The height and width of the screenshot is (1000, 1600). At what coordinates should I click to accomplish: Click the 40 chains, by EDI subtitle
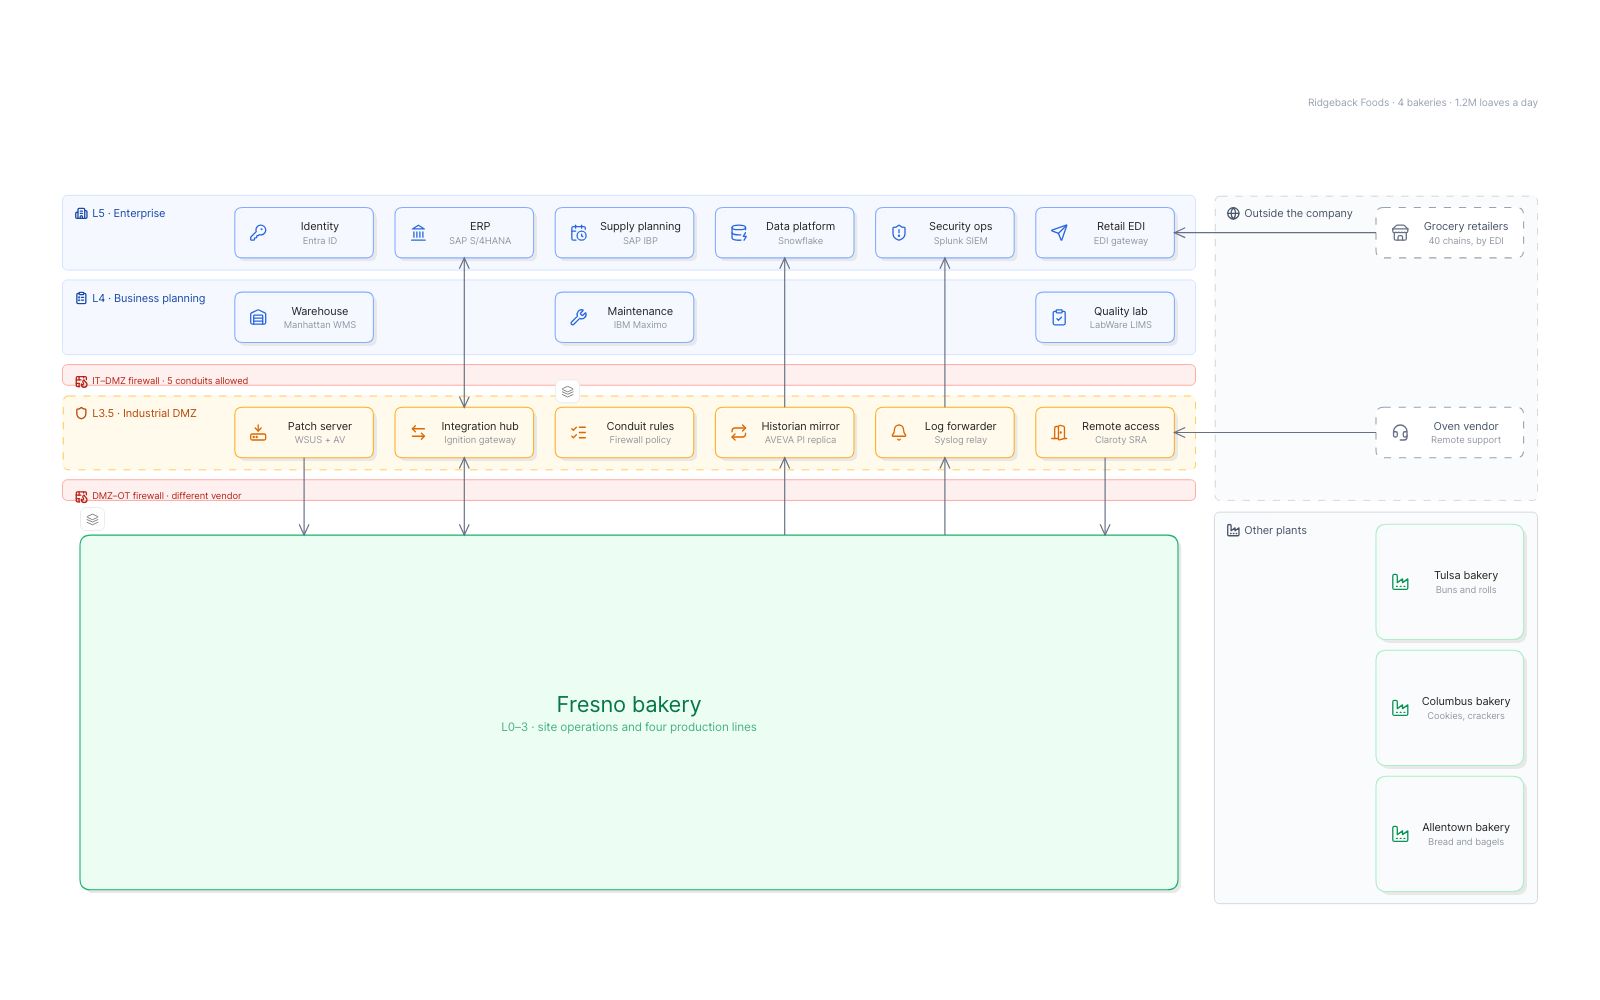1466,241
